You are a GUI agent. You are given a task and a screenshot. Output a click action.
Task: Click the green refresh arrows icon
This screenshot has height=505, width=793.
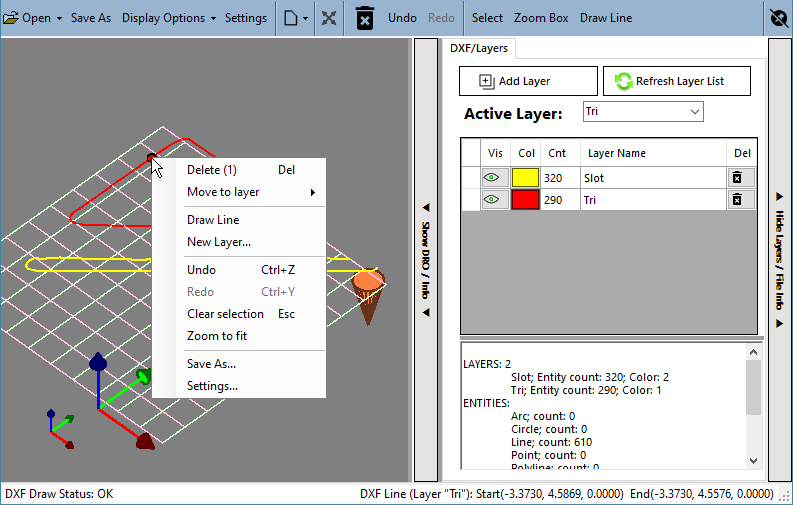[x=624, y=81]
